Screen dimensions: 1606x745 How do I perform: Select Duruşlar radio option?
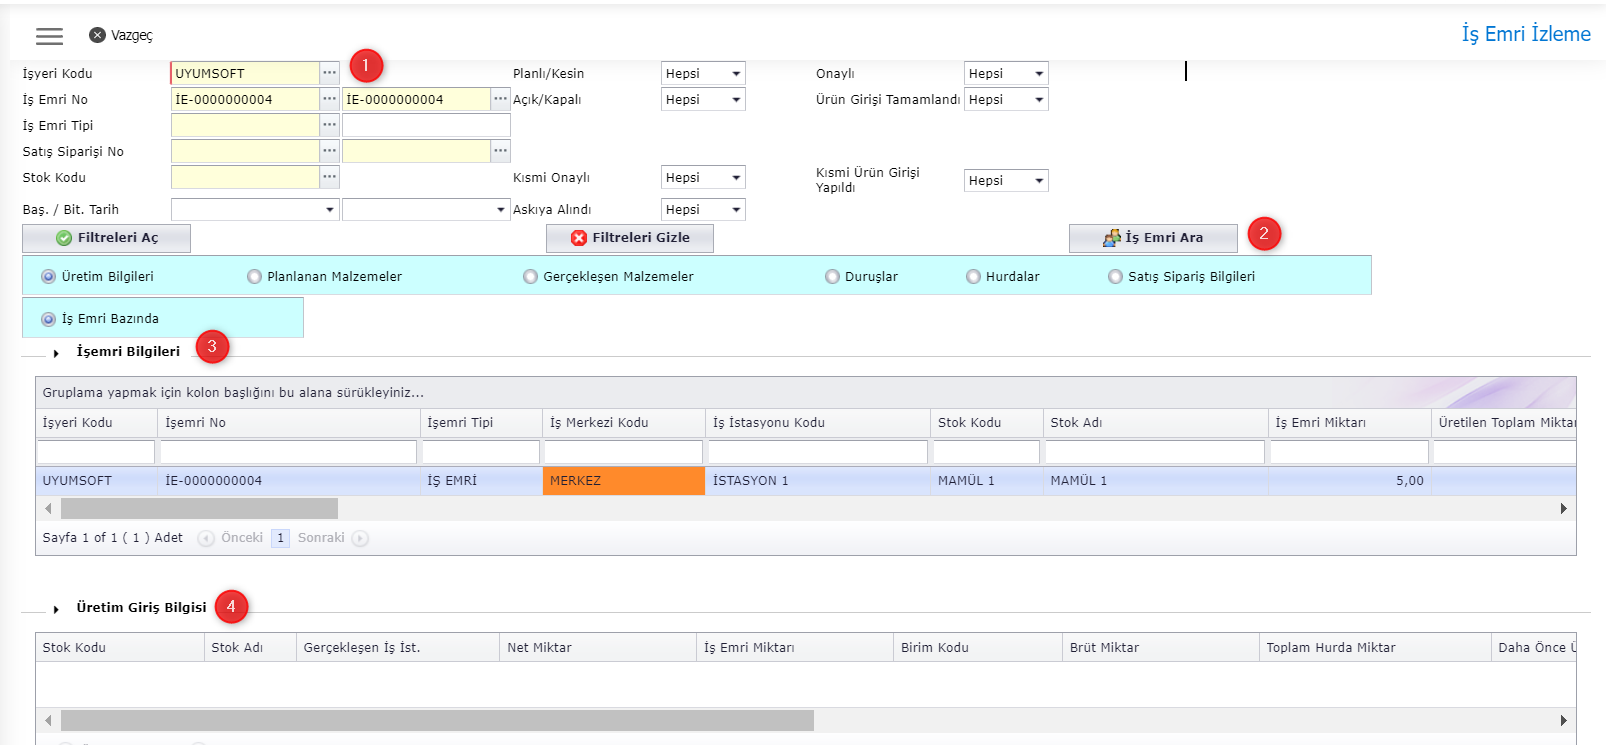[x=832, y=277]
